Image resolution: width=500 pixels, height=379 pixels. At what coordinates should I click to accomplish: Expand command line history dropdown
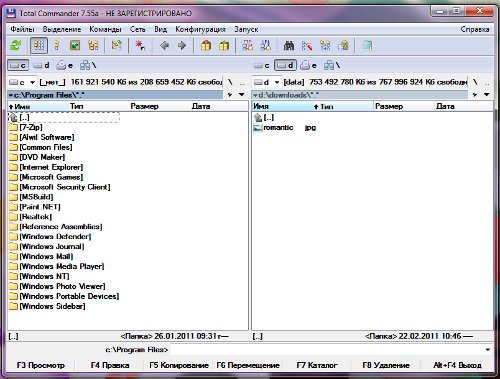click(x=487, y=350)
